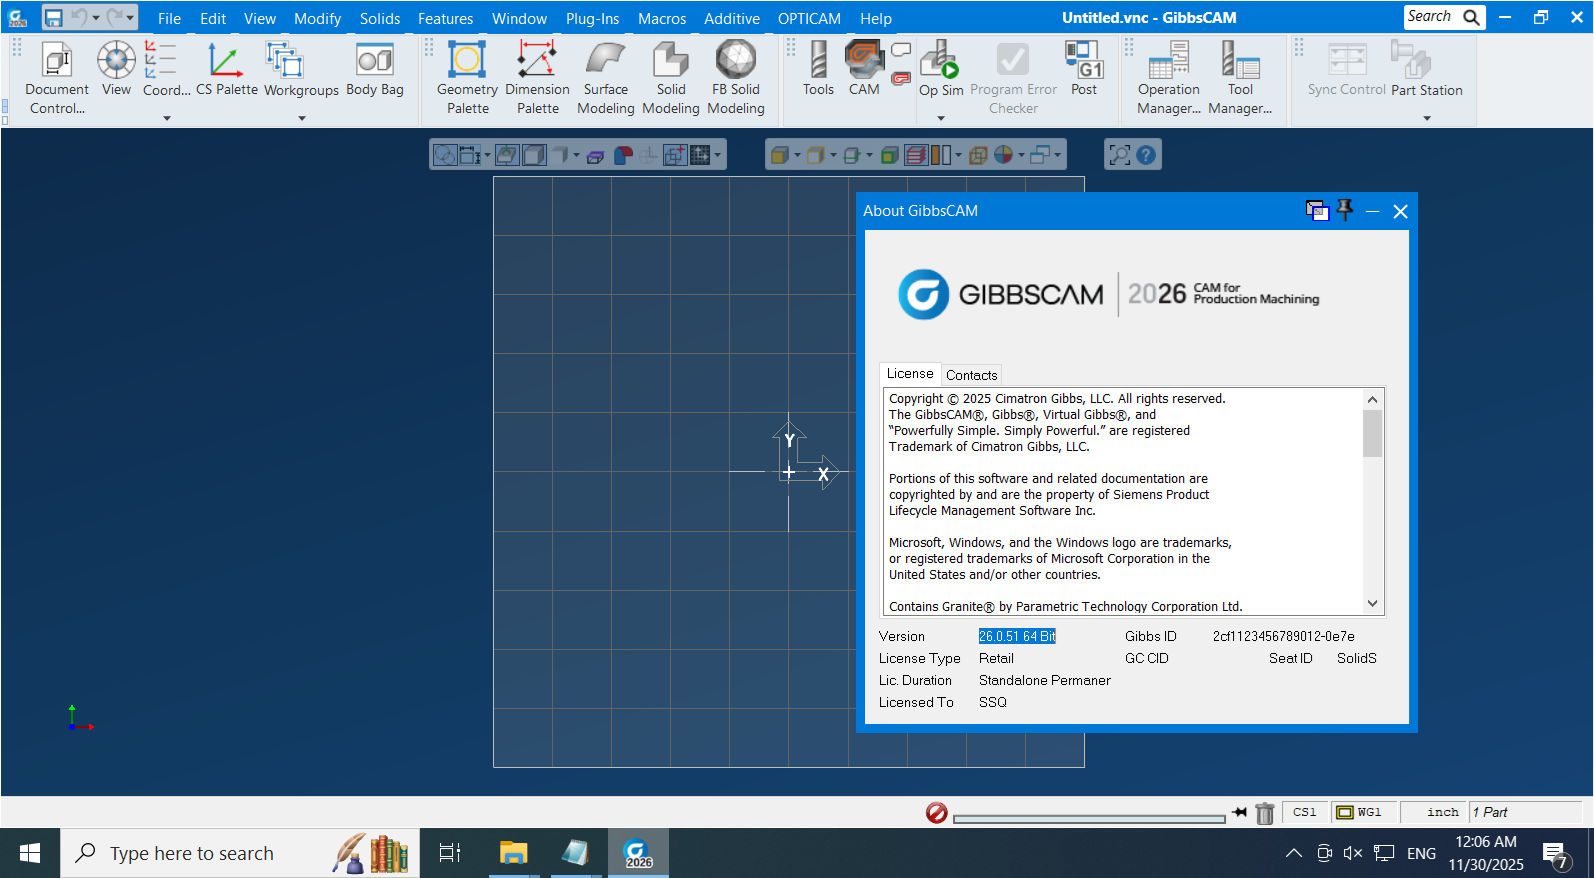Screen dimensions: 1594x878
Task: Open the CS Palette
Action: (x=226, y=69)
